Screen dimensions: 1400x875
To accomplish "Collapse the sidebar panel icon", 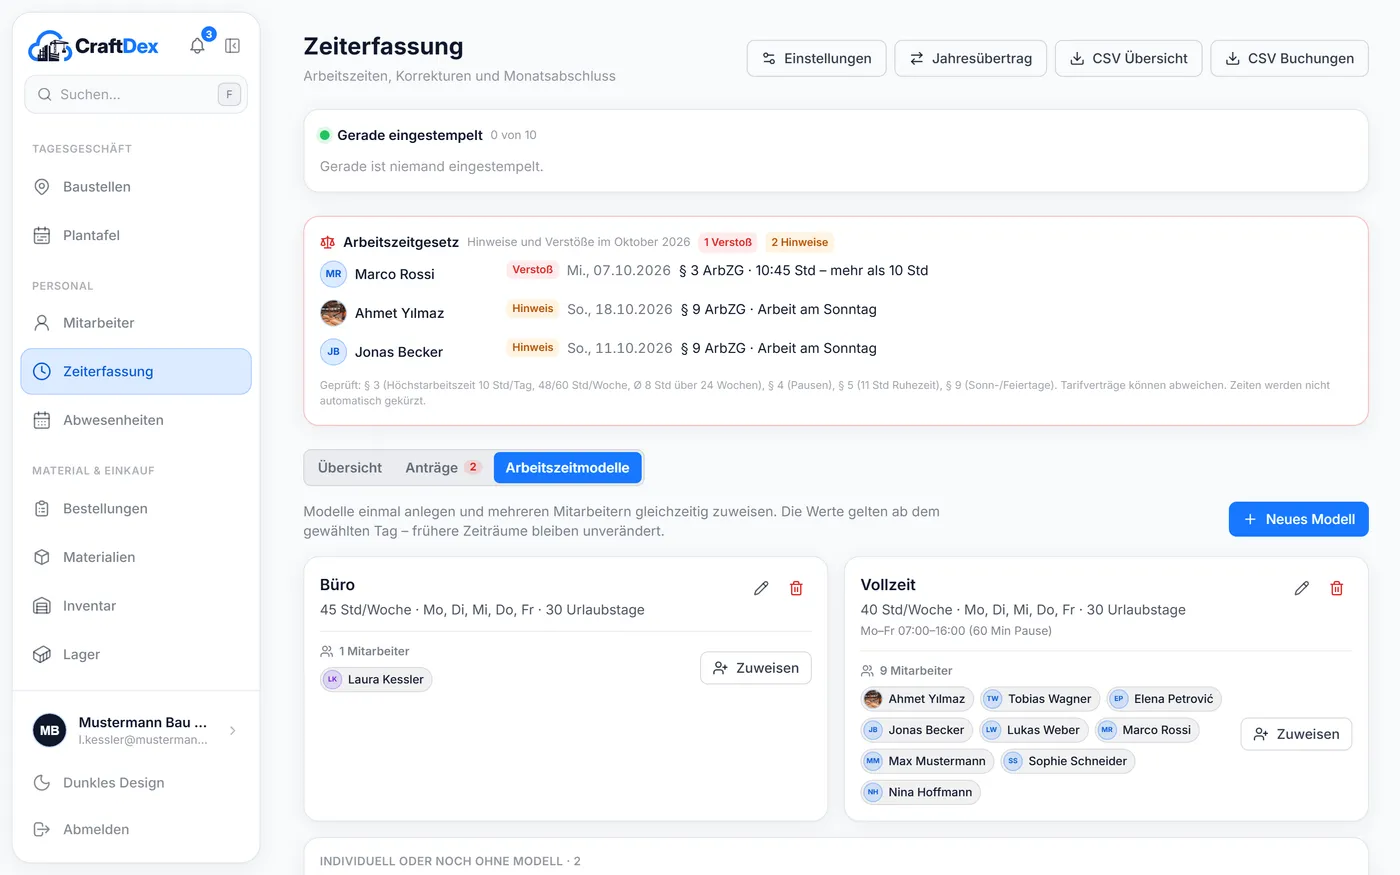I will [233, 46].
